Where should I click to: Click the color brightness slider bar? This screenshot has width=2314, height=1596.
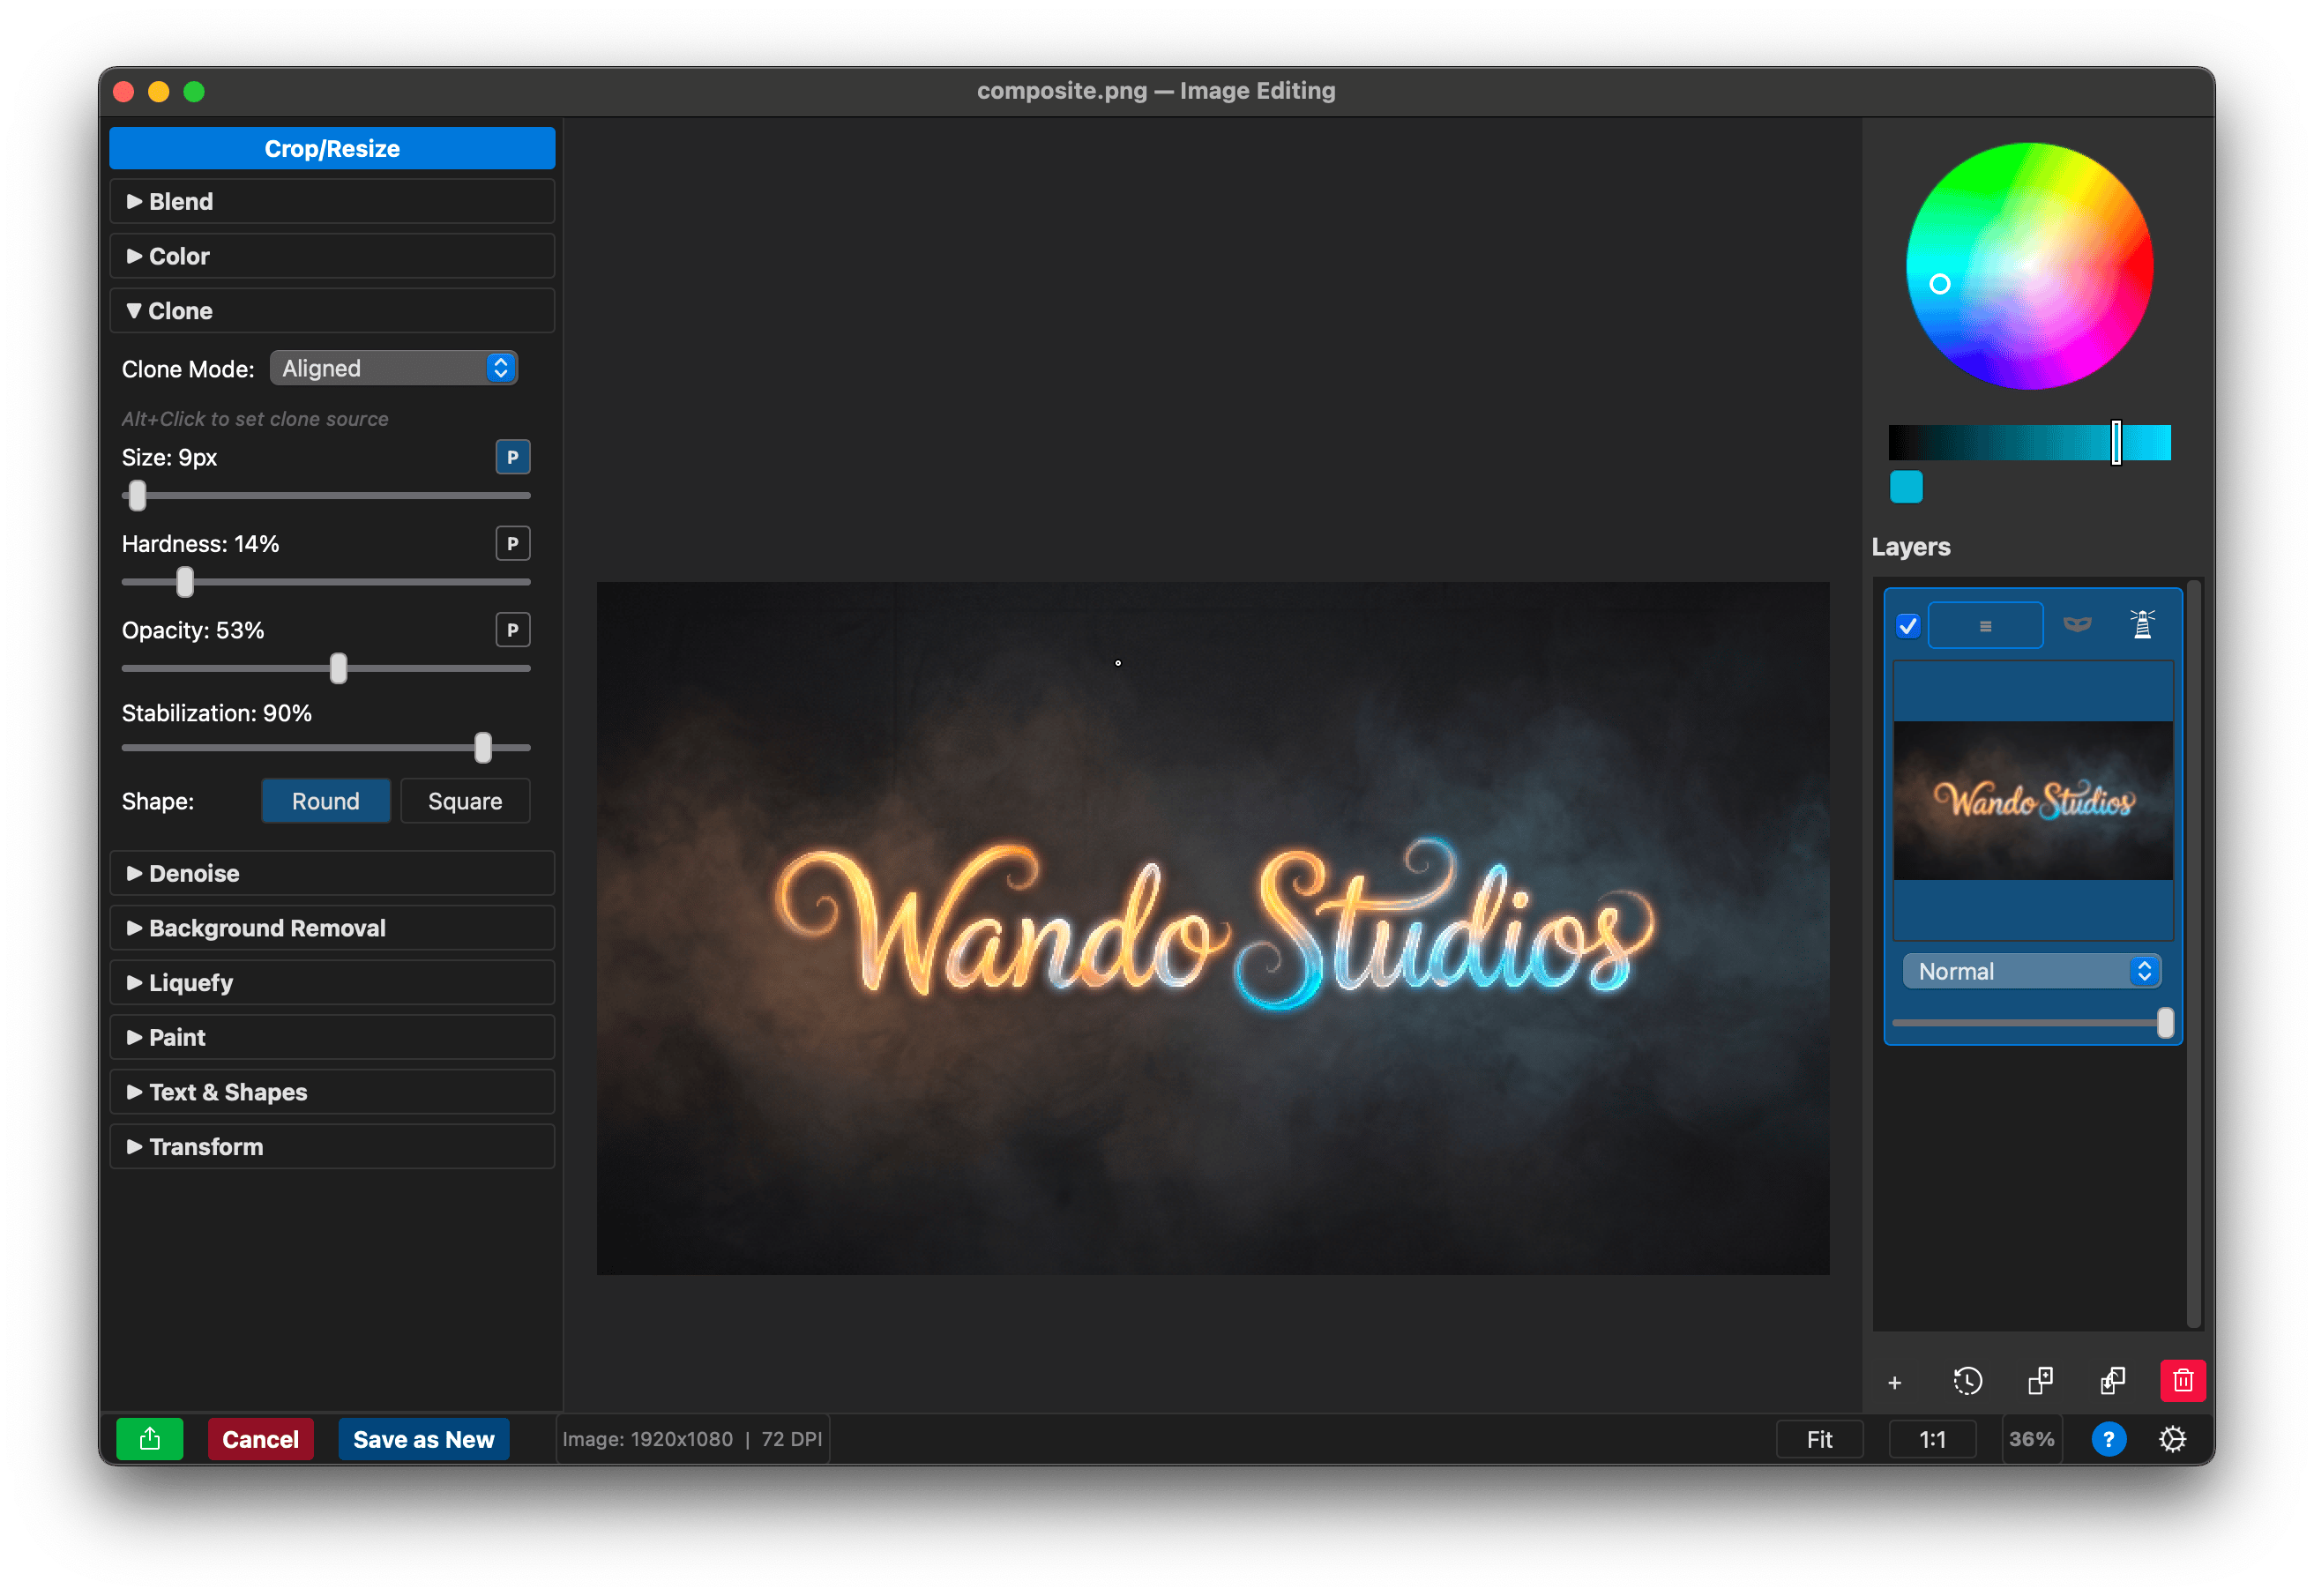point(2029,442)
